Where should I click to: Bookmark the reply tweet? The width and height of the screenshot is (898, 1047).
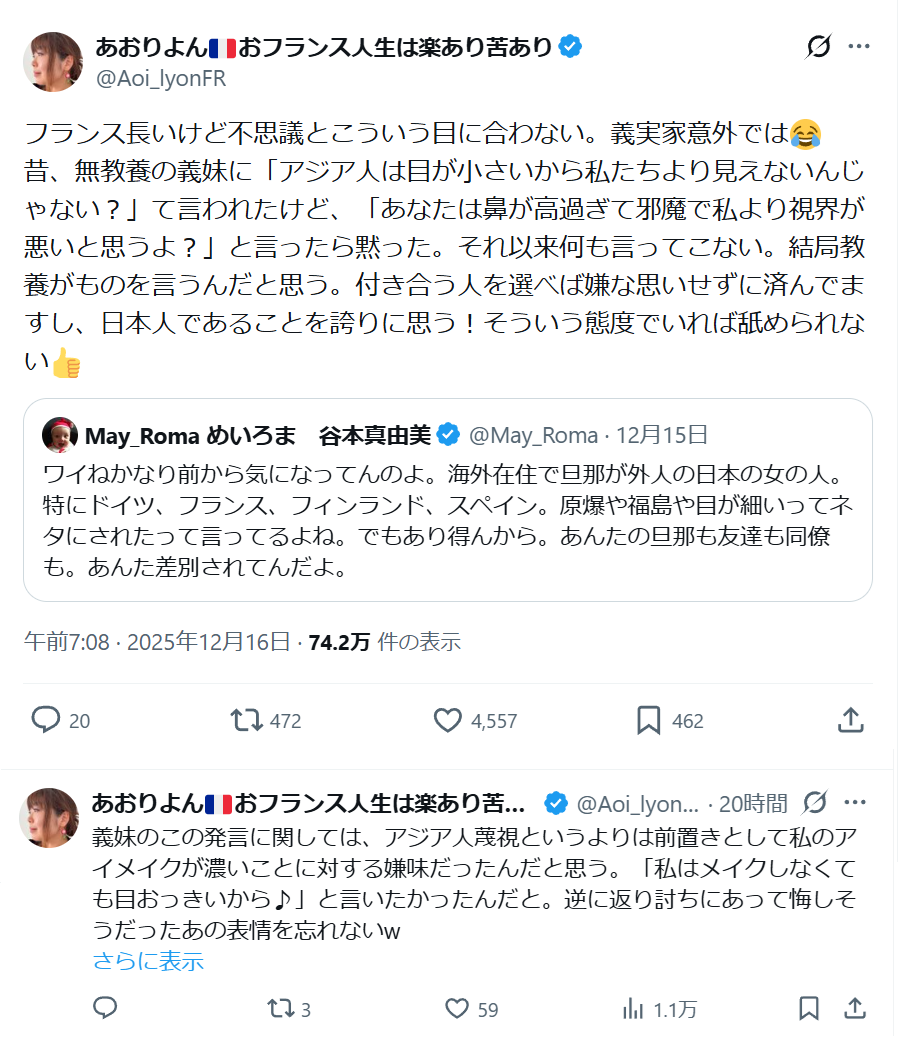click(x=810, y=1008)
